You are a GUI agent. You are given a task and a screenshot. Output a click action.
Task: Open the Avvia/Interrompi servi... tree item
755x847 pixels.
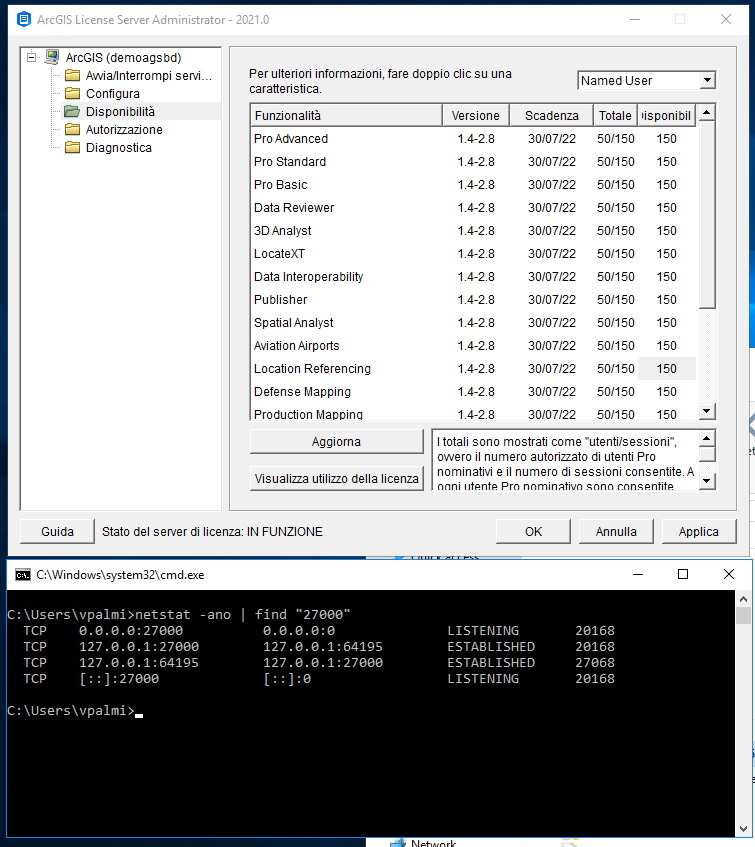coord(149,76)
